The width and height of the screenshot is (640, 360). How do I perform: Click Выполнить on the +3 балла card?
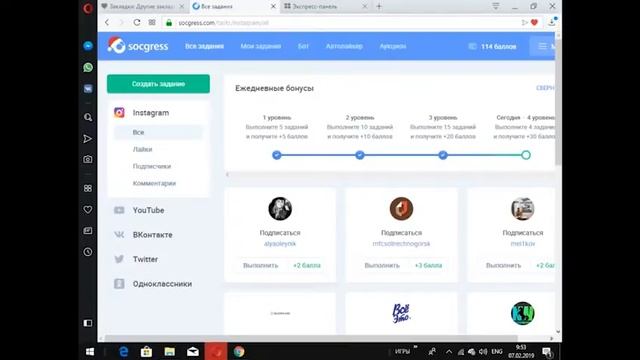click(382, 265)
